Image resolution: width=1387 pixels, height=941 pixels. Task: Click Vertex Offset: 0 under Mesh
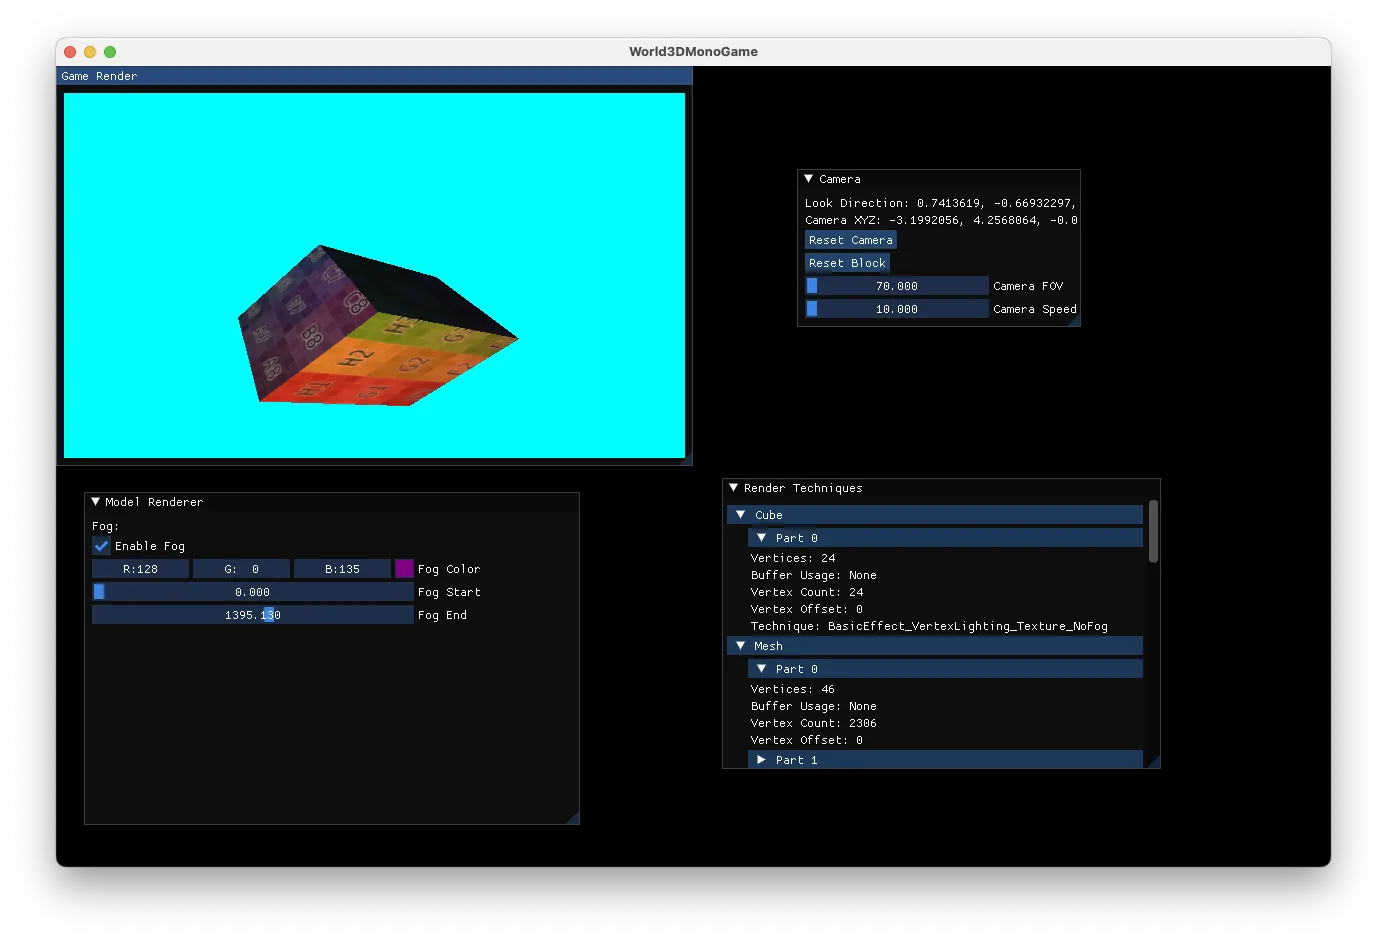(x=807, y=740)
